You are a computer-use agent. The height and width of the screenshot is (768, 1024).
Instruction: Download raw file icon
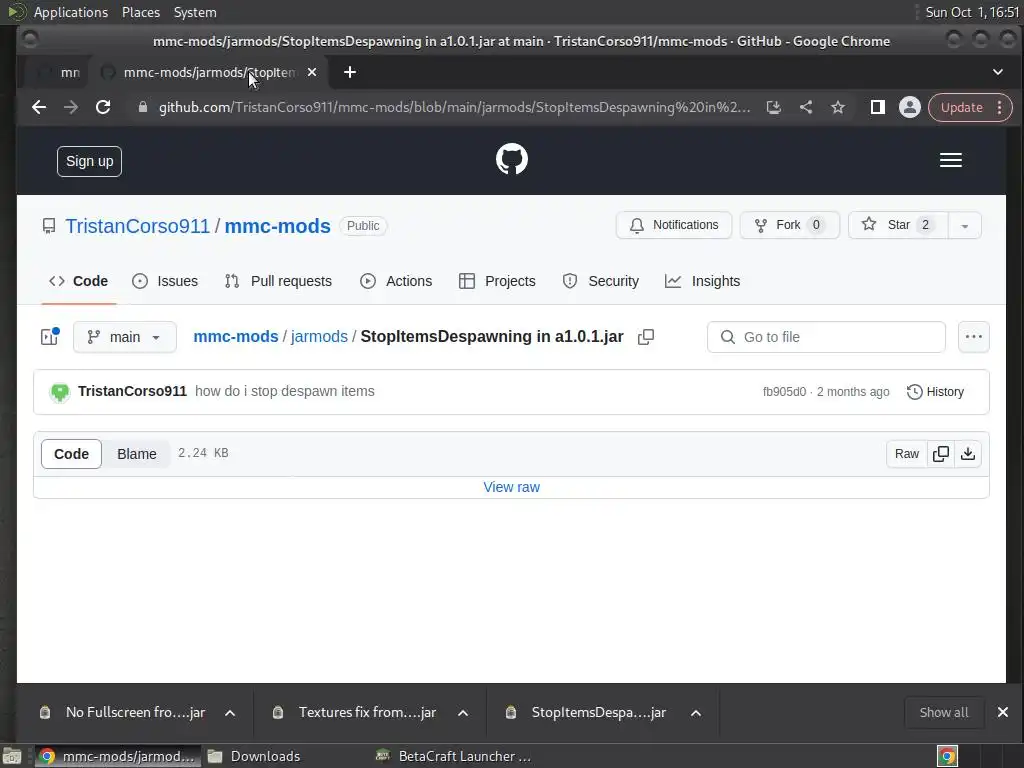[968, 454]
